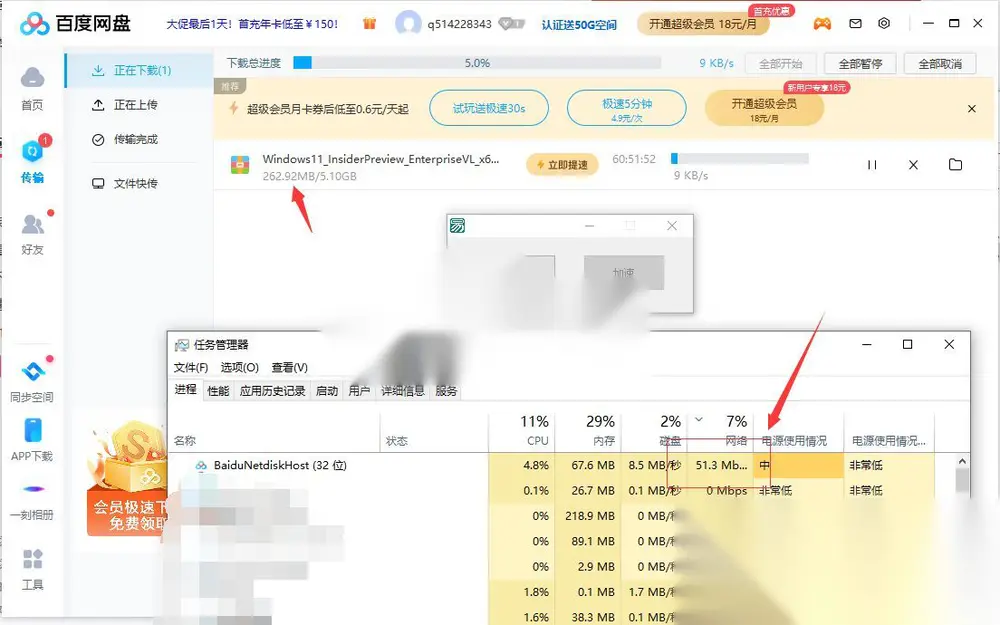Switch to 详细信息 tab

pyautogui.click(x=402, y=391)
